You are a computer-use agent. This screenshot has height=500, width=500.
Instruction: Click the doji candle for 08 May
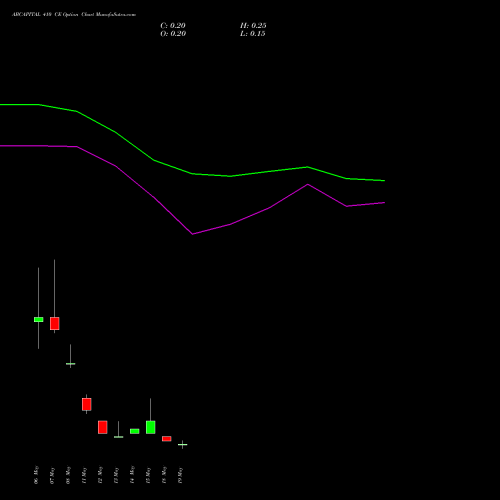(x=71, y=364)
